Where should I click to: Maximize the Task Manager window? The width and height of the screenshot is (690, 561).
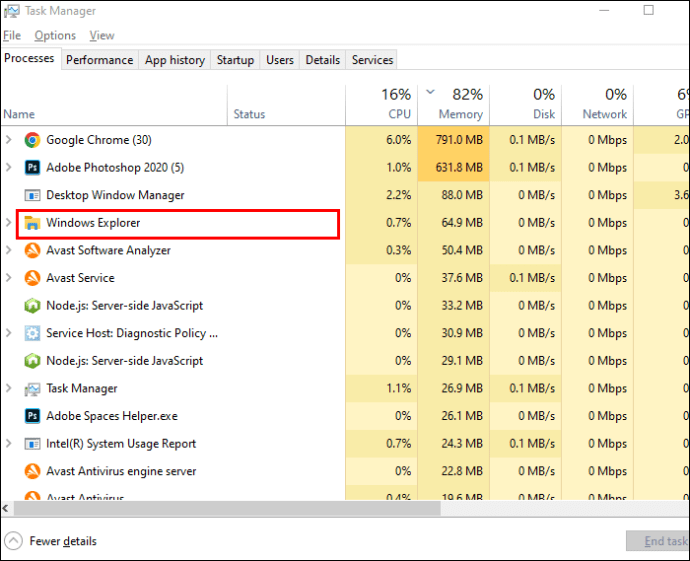tap(649, 10)
